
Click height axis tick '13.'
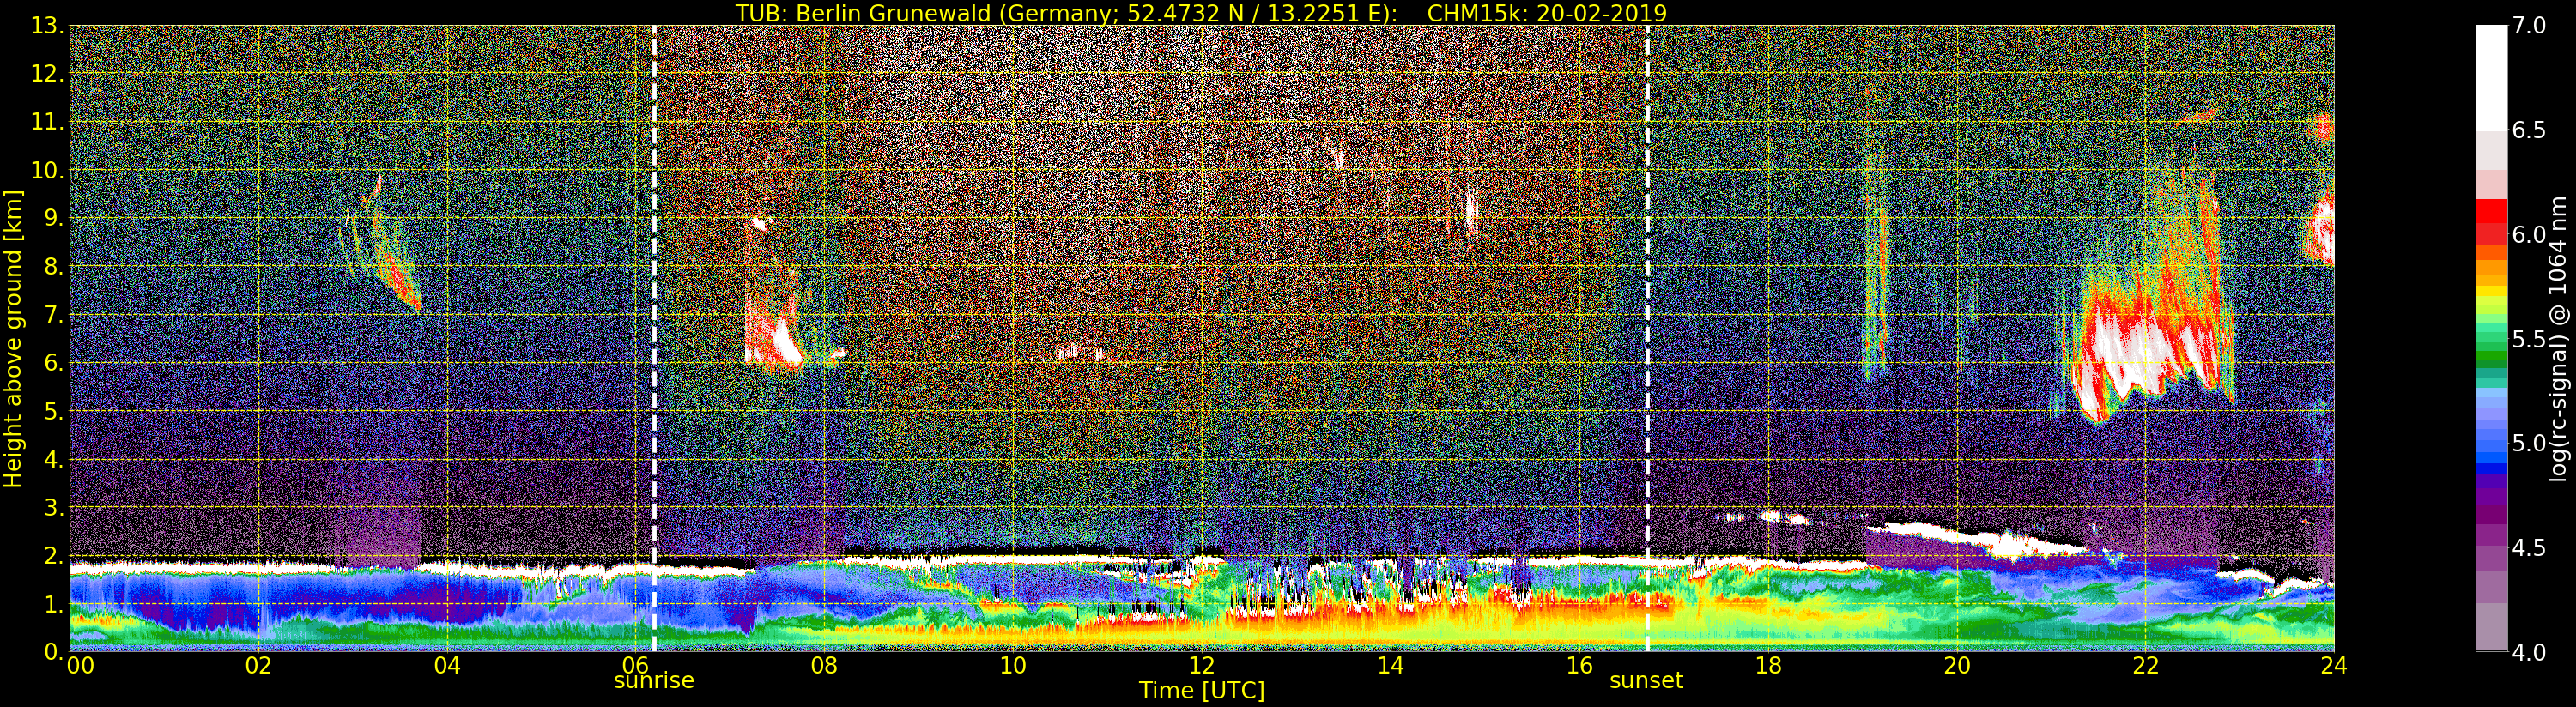coord(47,26)
